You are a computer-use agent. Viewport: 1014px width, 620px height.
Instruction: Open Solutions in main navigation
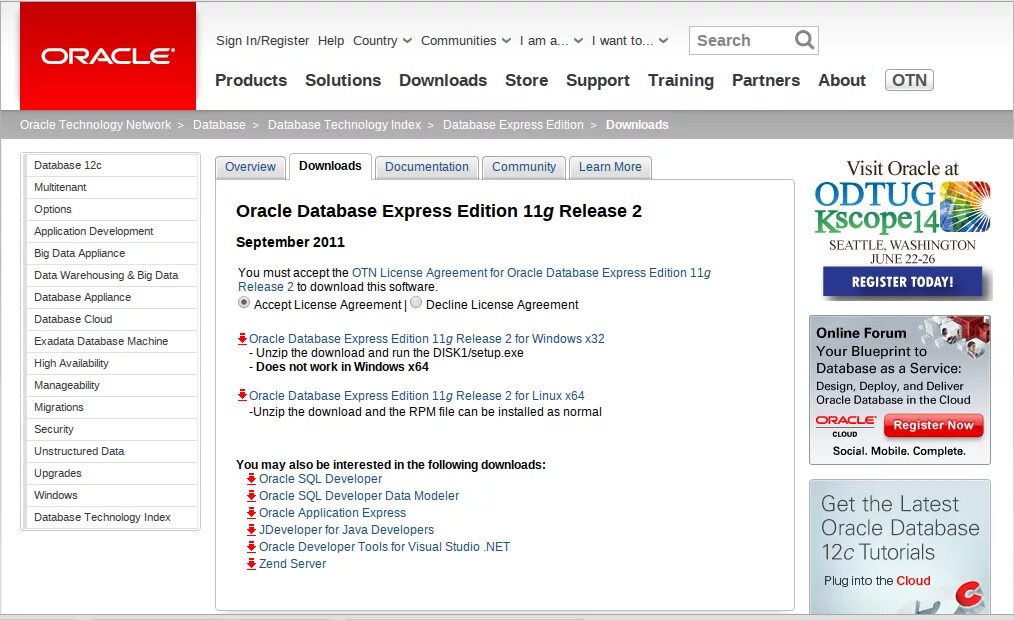(x=343, y=80)
